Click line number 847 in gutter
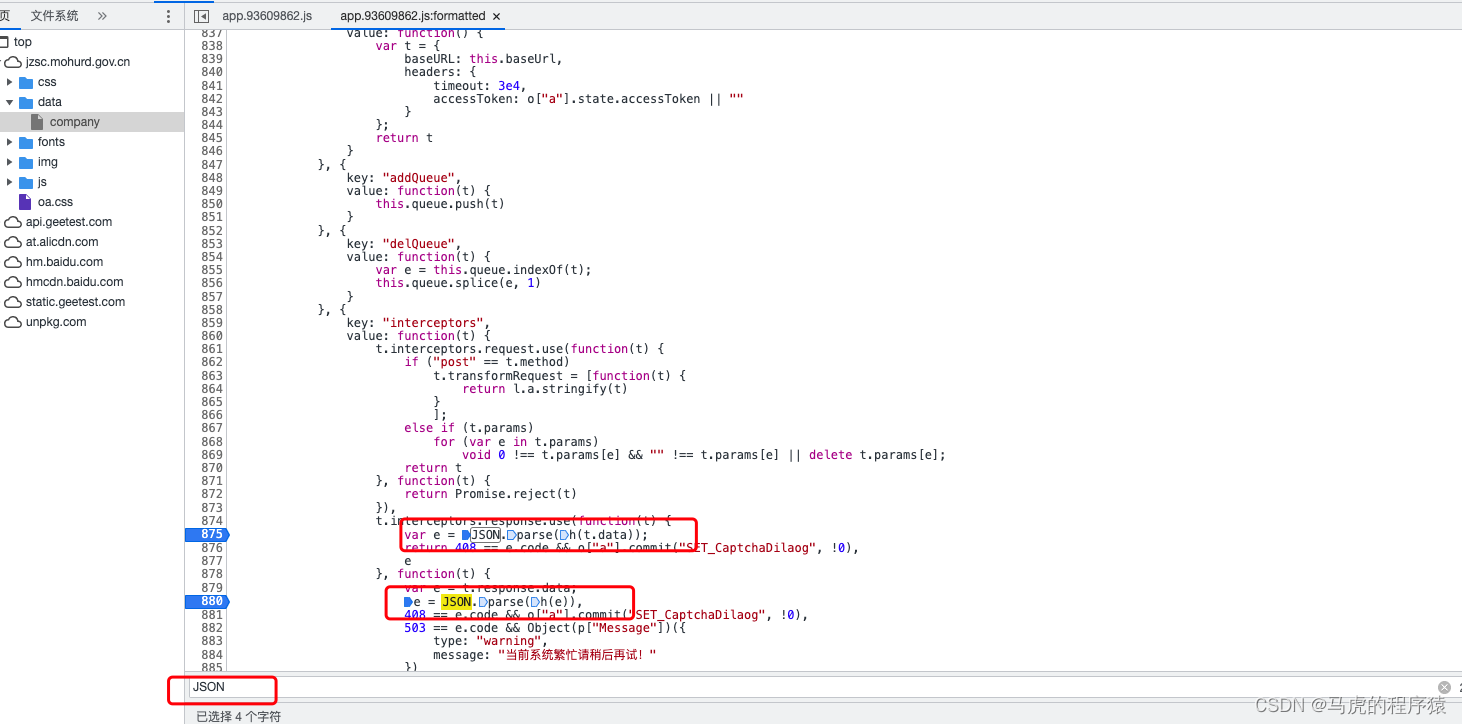Viewport: 1462px width, 724px height. point(211,165)
